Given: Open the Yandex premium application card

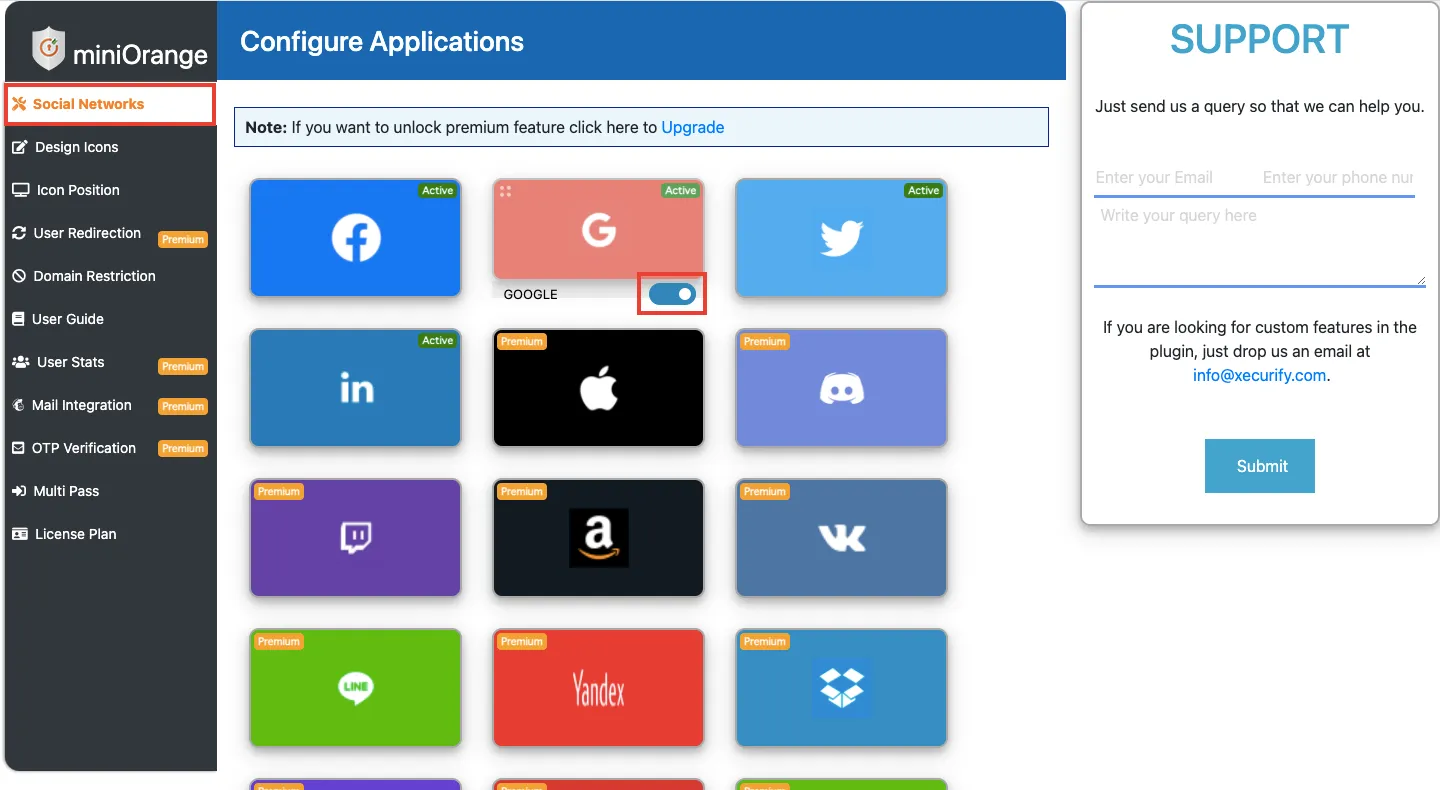Looking at the screenshot, I should pyautogui.click(x=598, y=688).
